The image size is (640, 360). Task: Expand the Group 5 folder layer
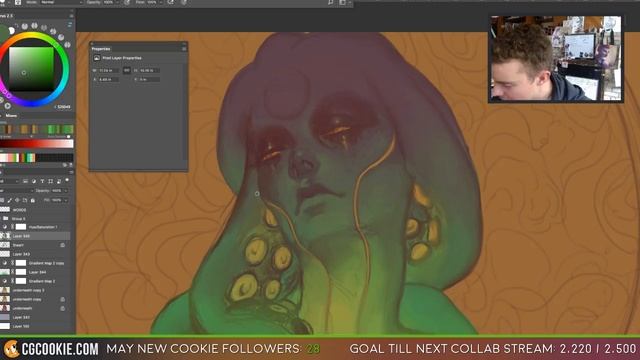(5, 219)
